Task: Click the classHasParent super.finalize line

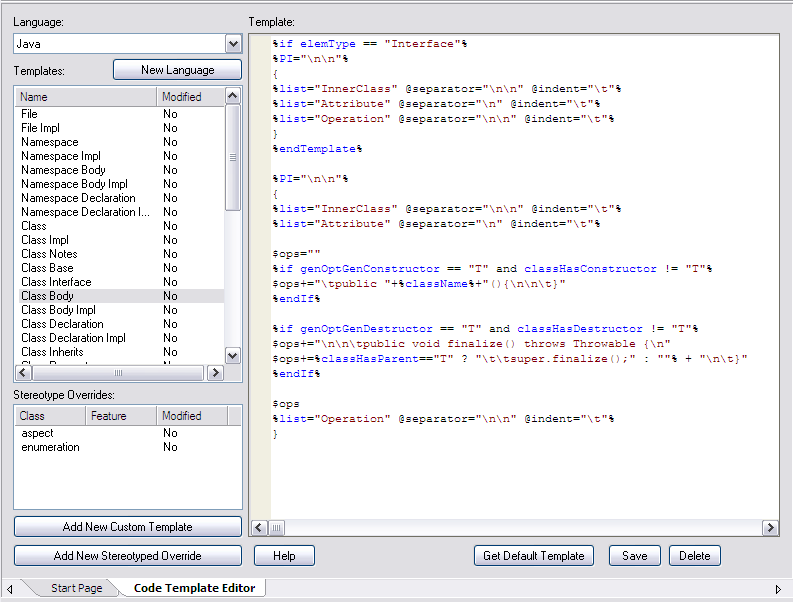Action: [510, 359]
